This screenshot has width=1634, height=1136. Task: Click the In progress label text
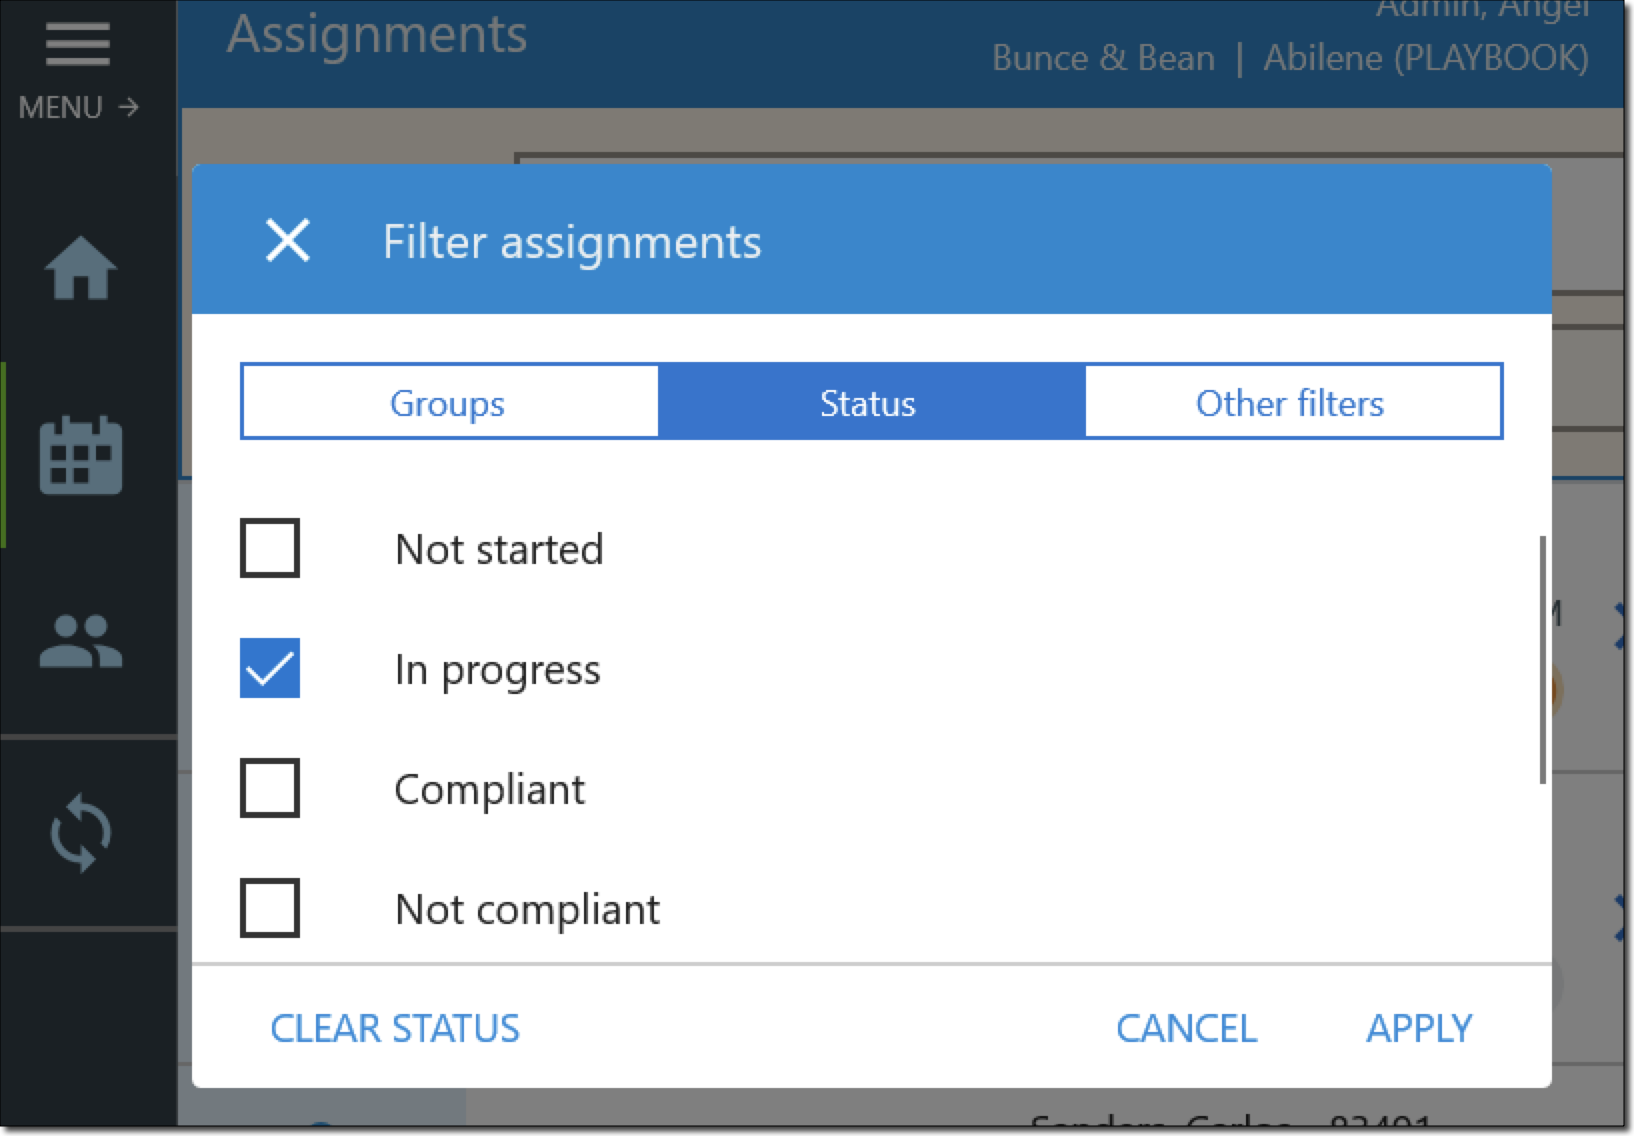498,670
